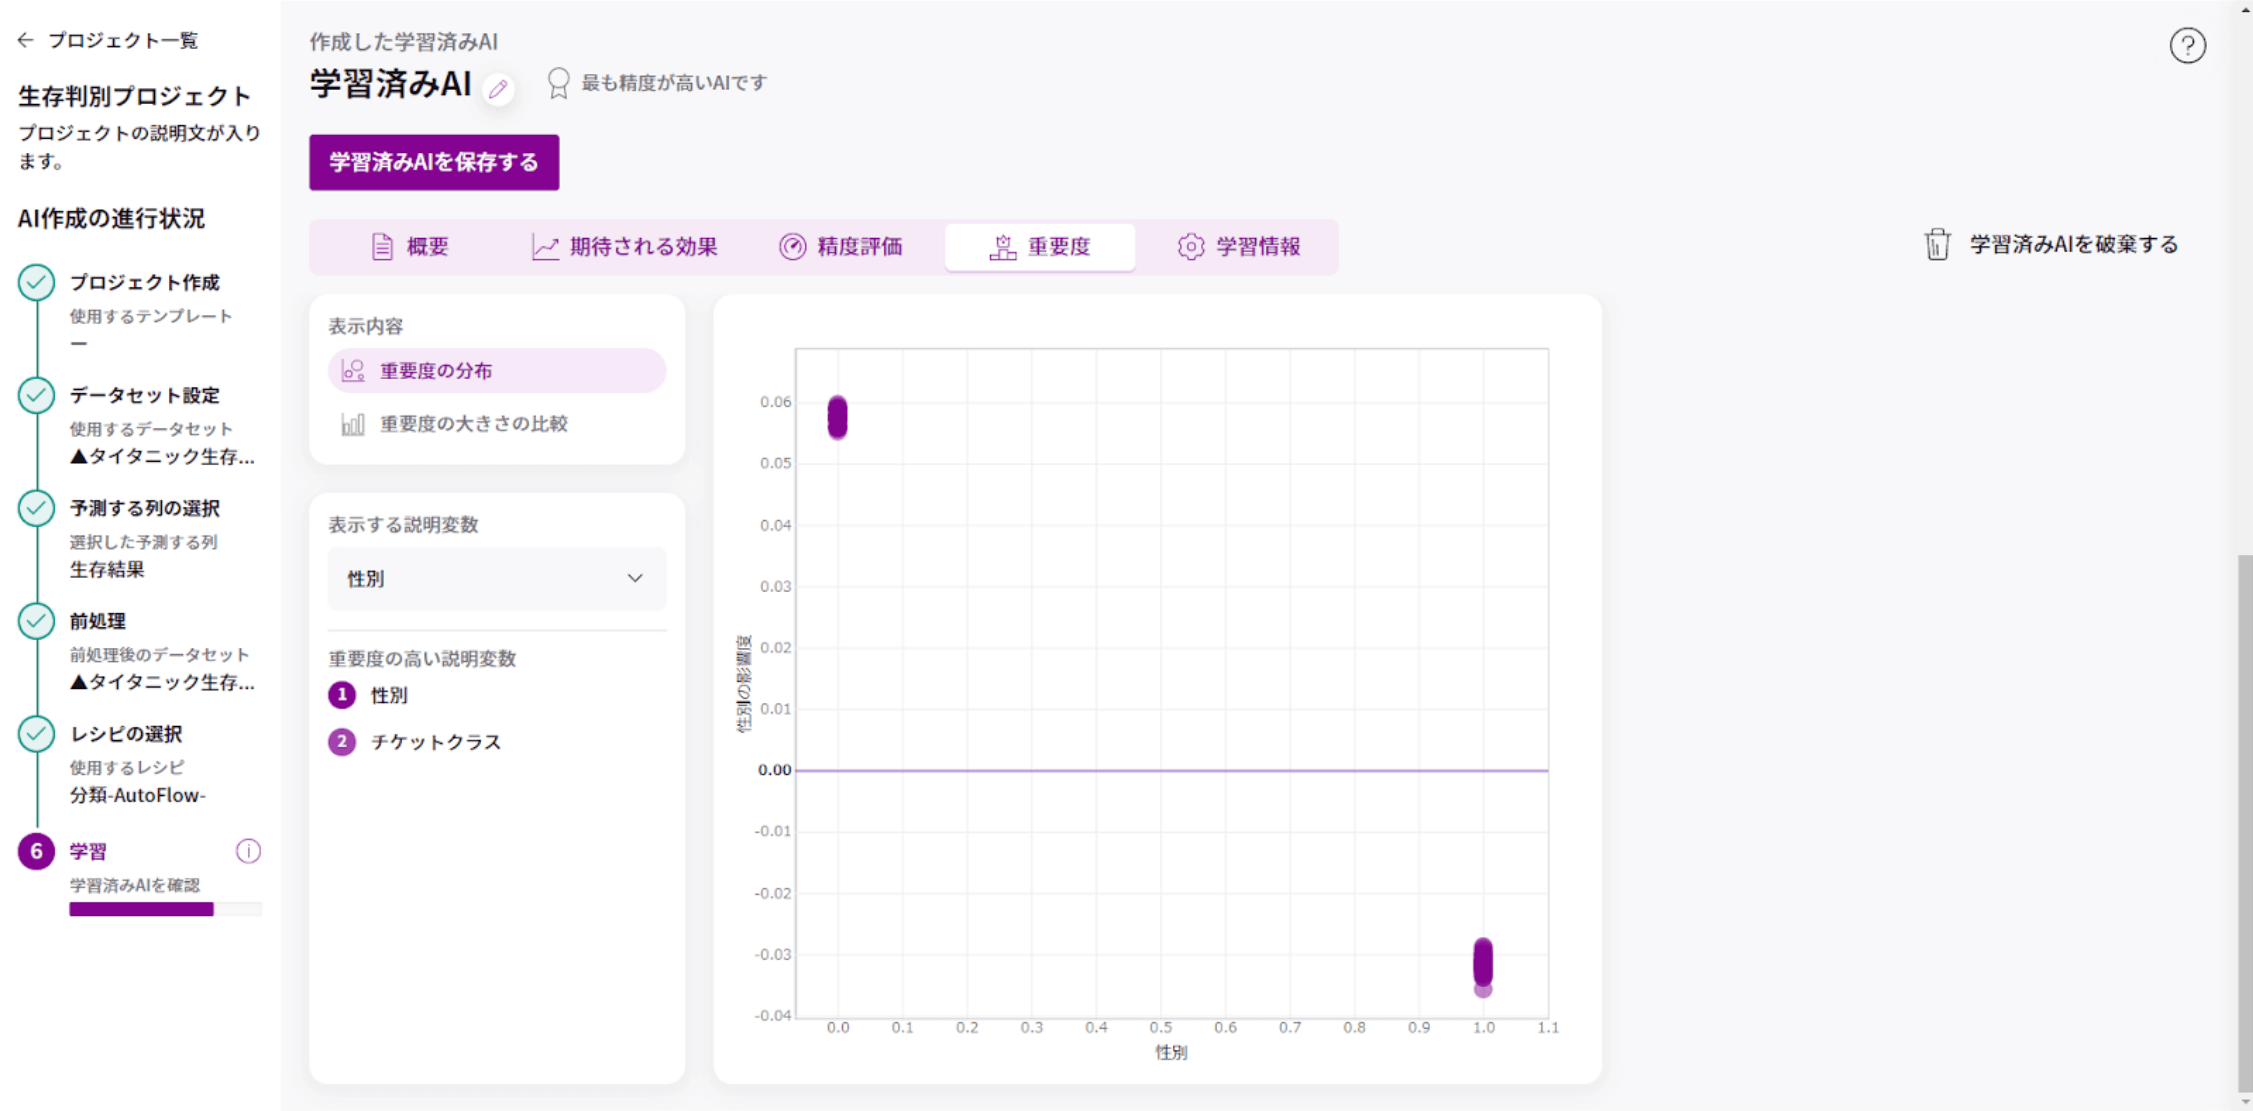
Task: Click the checkmark circle for 予測する列の選択
Action: (x=36, y=508)
